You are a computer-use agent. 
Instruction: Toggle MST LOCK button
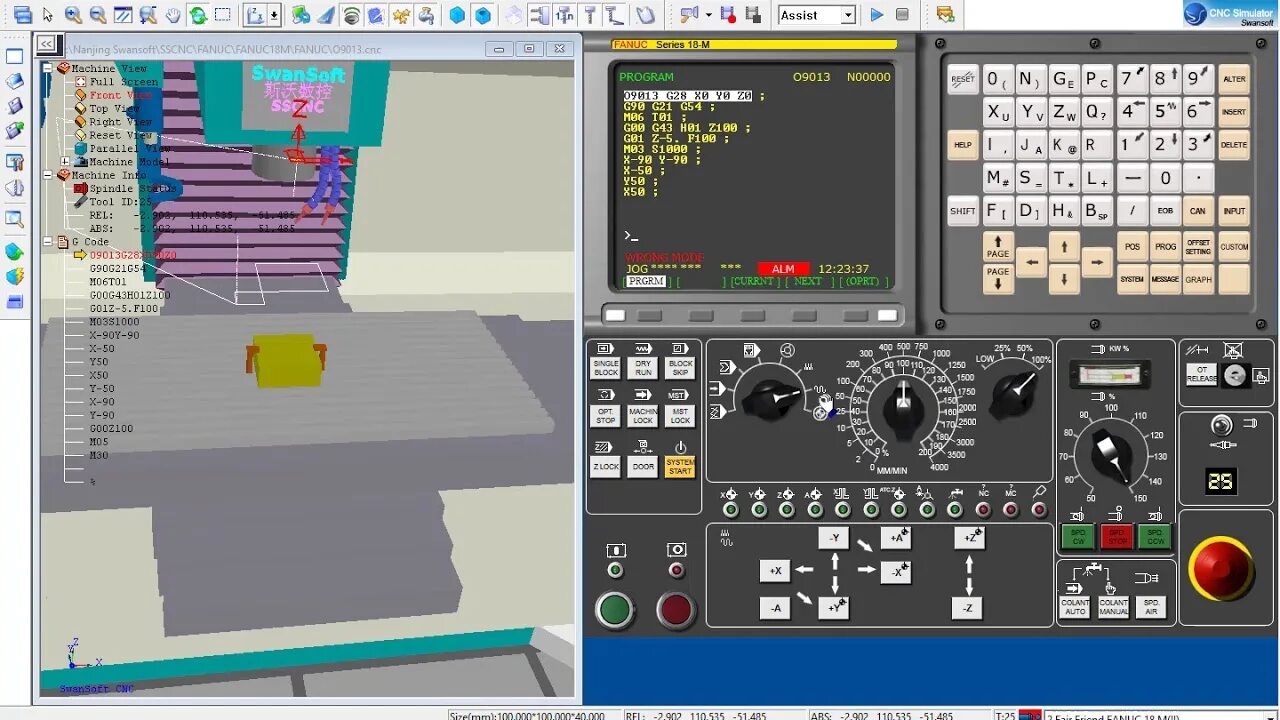[680, 415]
